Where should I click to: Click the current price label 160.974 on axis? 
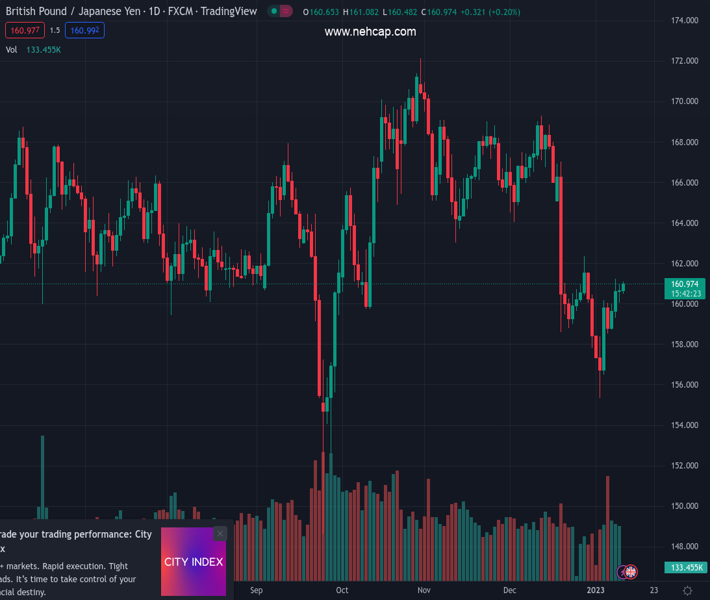coord(684,284)
